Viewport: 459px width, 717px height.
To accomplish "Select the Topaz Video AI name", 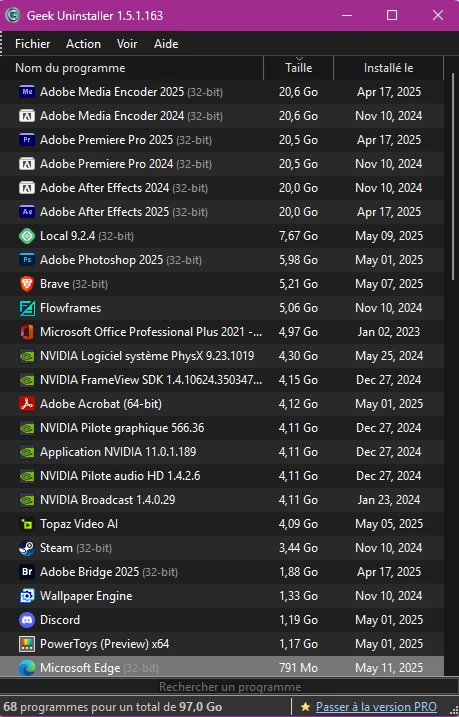I will 79,524.
